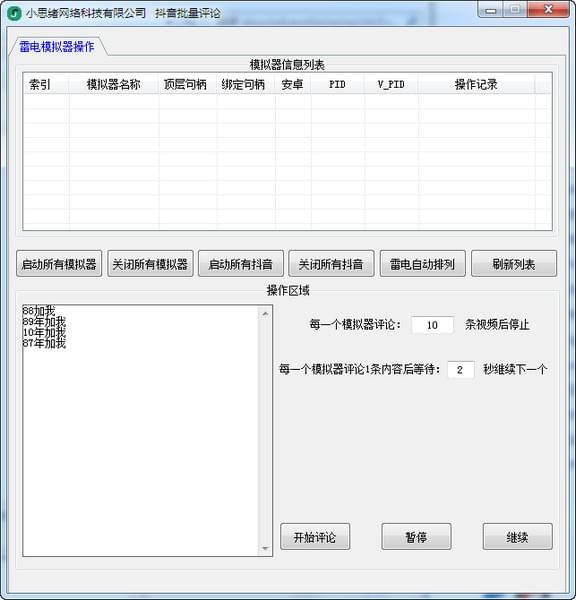Click the comment box scroll down arrow
576x600 pixels.
(265, 548)
